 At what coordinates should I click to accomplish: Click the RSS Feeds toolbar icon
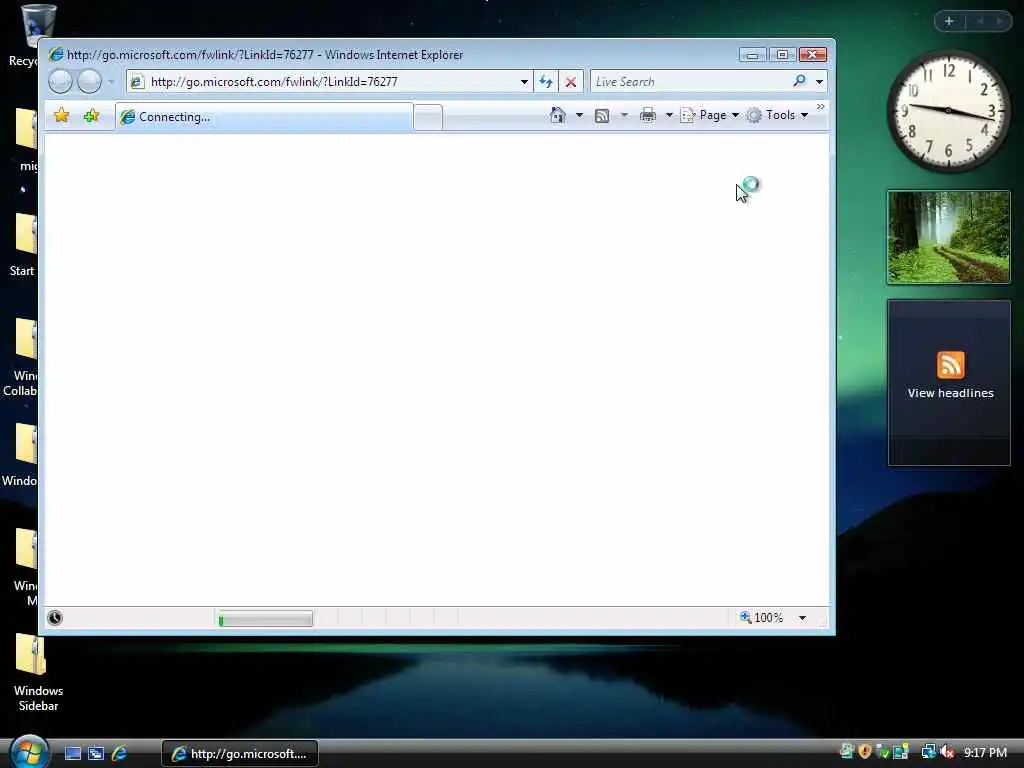(602, 116)
